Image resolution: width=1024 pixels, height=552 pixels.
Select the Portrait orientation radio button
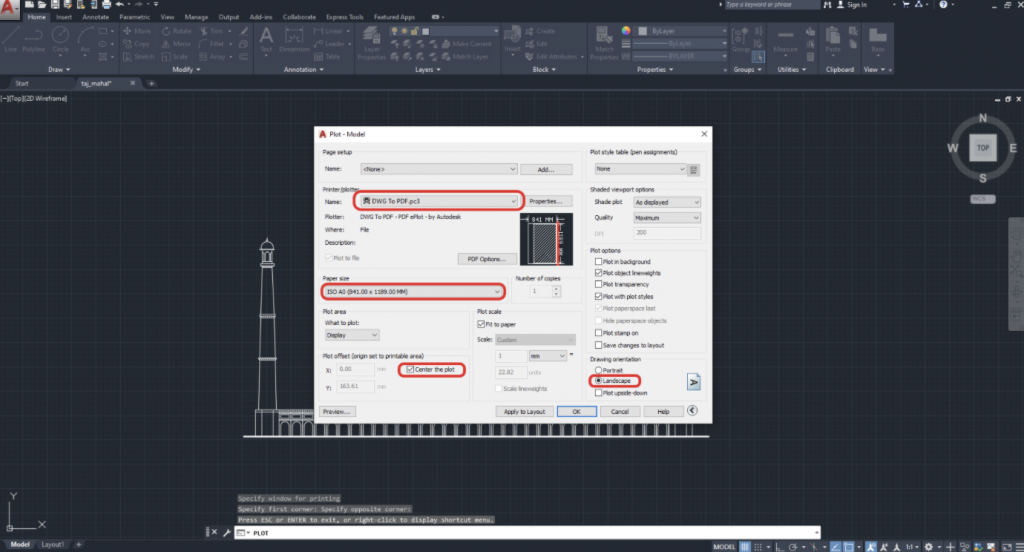(x=598, y=370)
